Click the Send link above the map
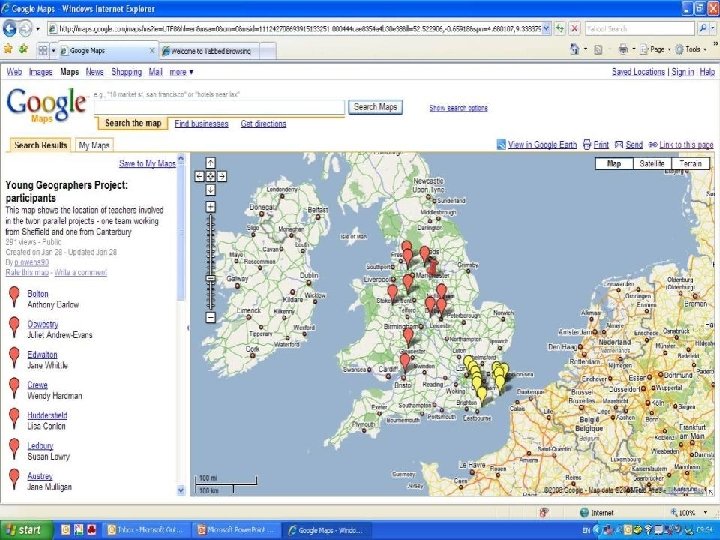The height and width of the screenshot is (540, 720). coord(634,145)
